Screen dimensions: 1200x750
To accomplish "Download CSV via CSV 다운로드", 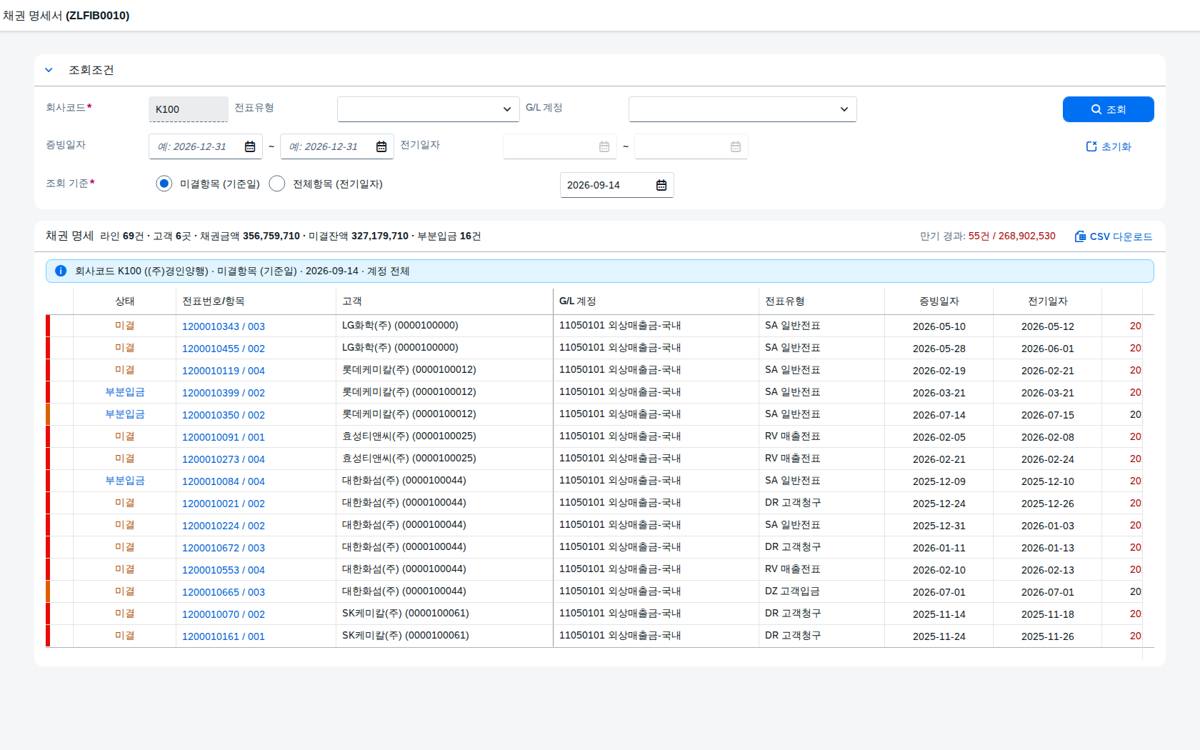I will [1113, 237].
